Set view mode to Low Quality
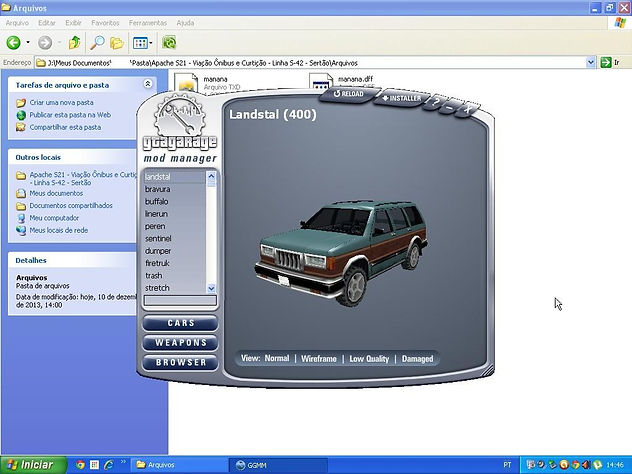 pos(369,358)
